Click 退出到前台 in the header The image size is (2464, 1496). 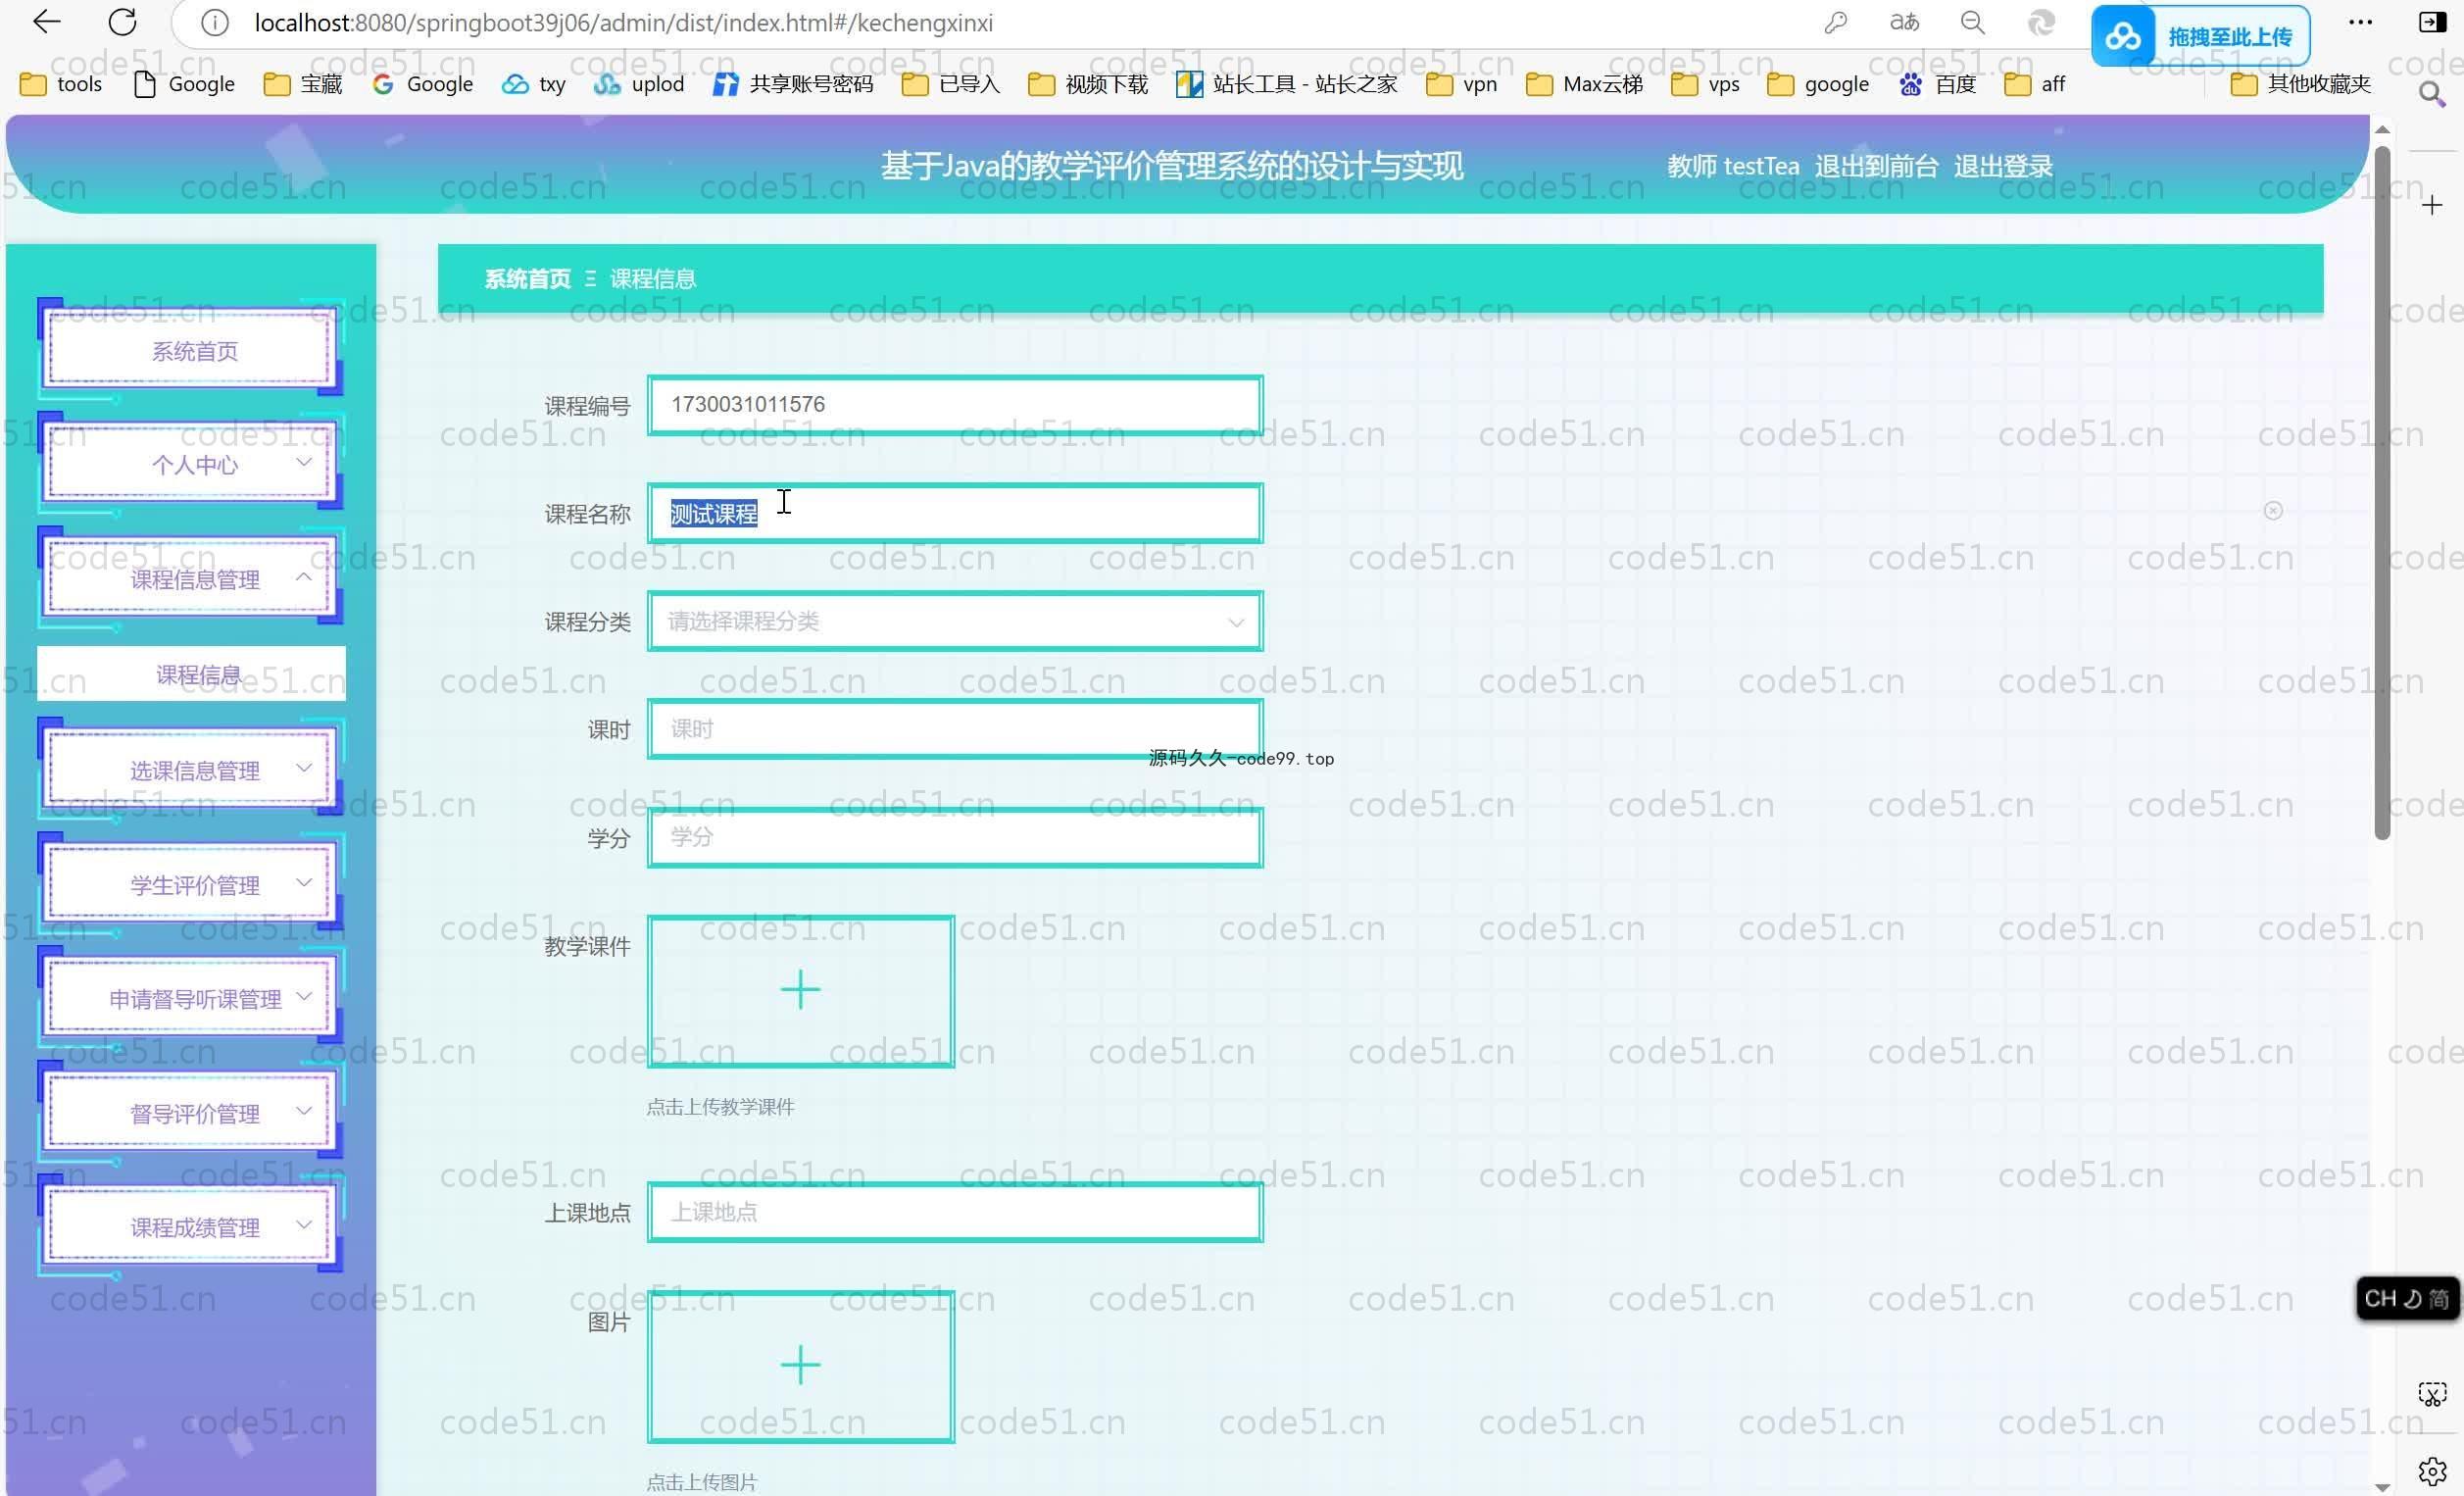(1876, 166)
